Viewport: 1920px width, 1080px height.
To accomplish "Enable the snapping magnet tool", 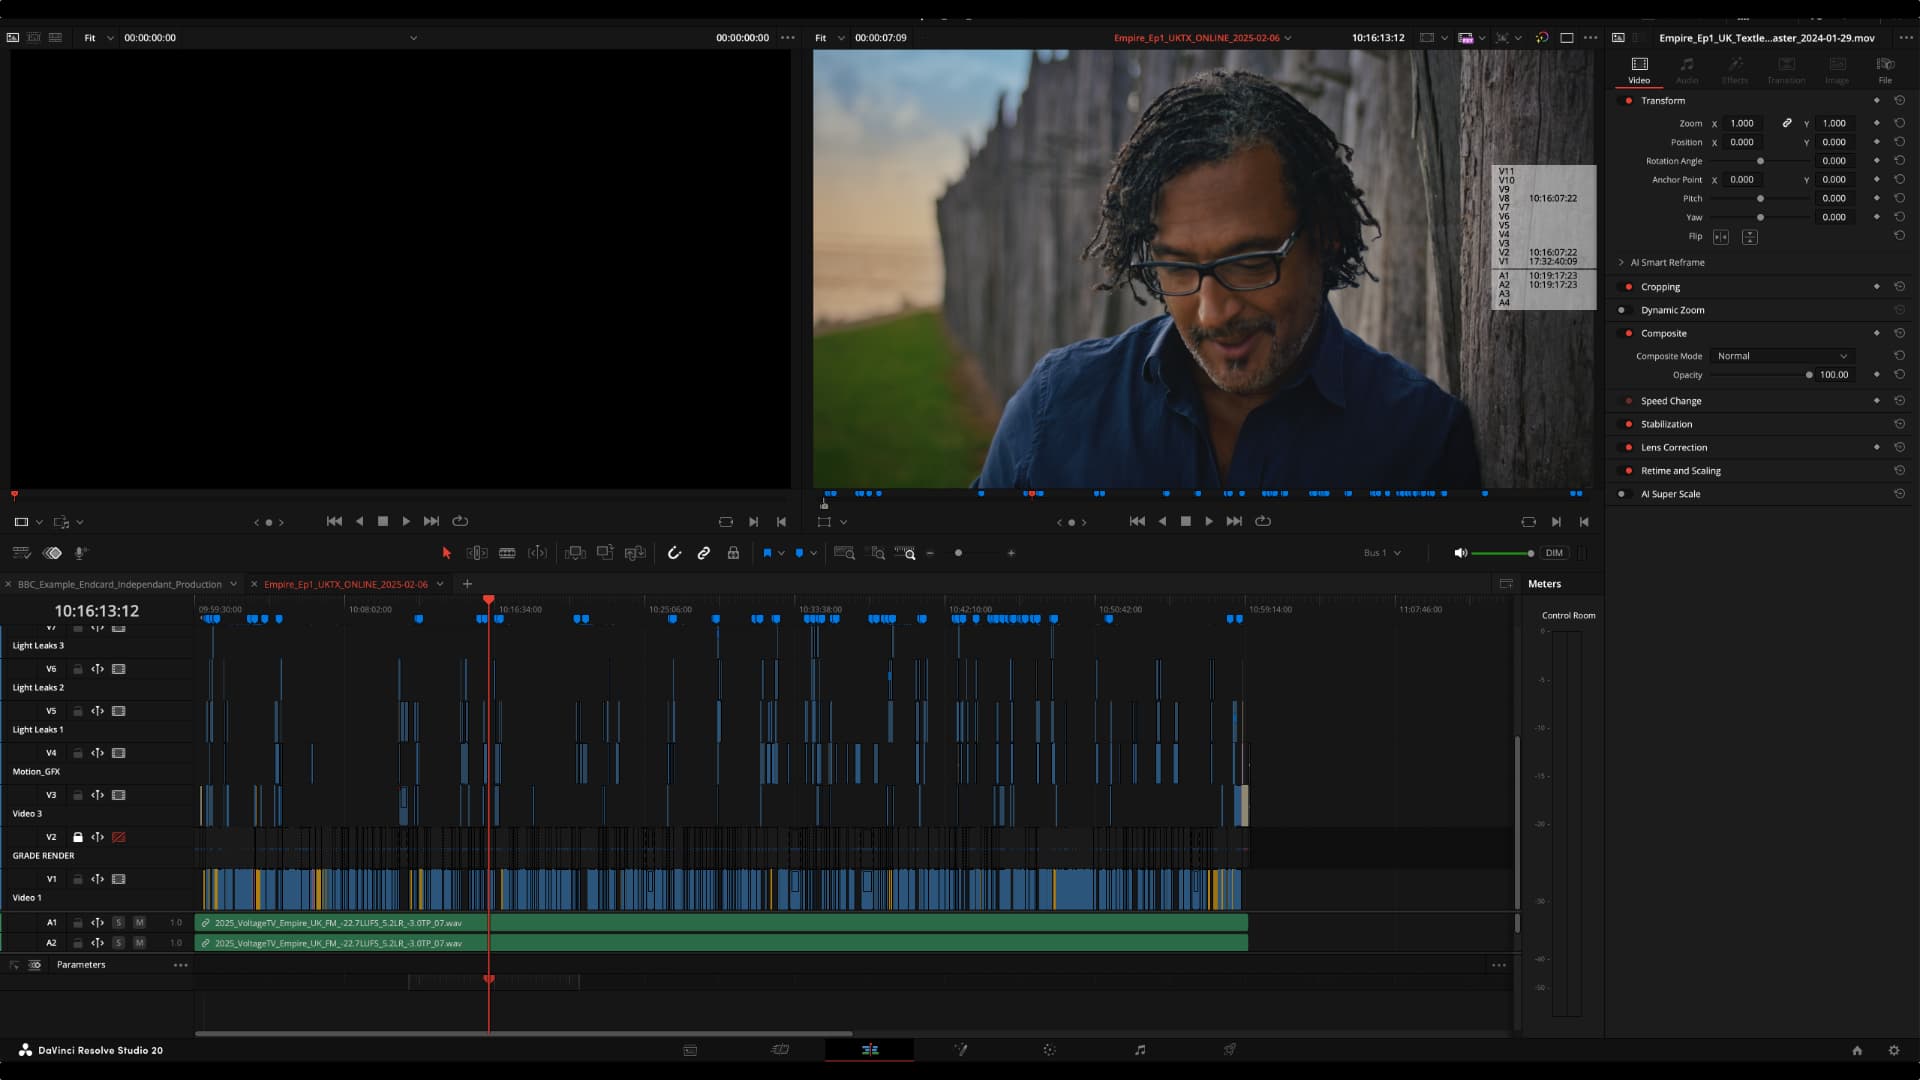I will coord(675,552).
